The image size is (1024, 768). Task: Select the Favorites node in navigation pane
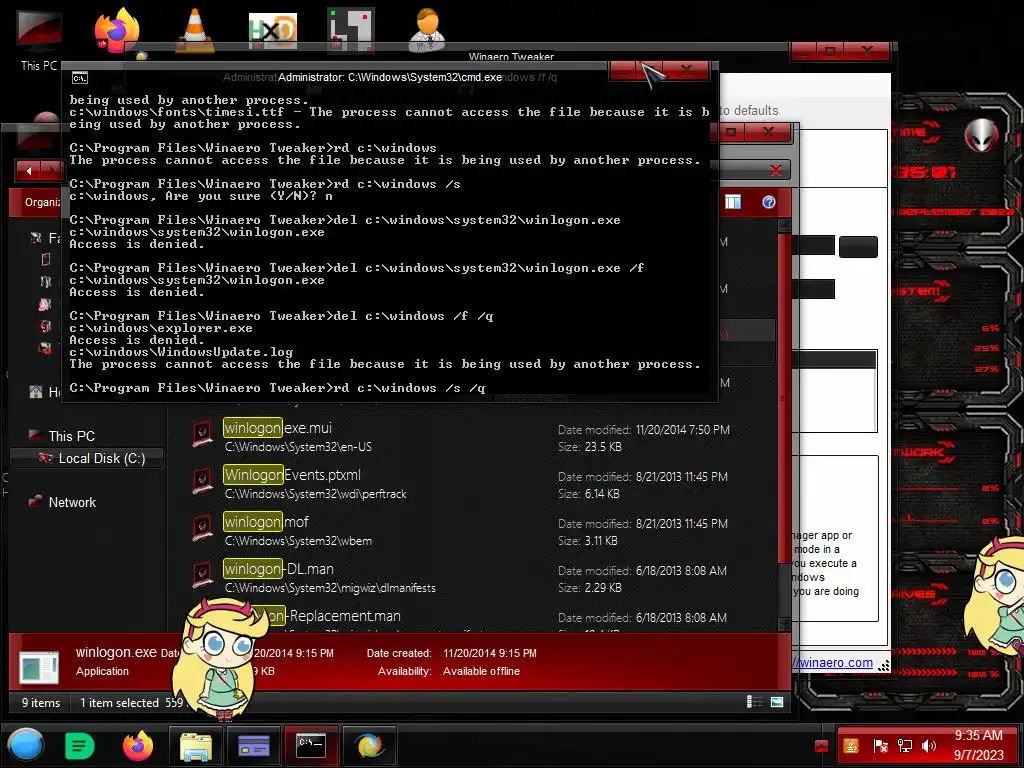(x=44, y=238)
